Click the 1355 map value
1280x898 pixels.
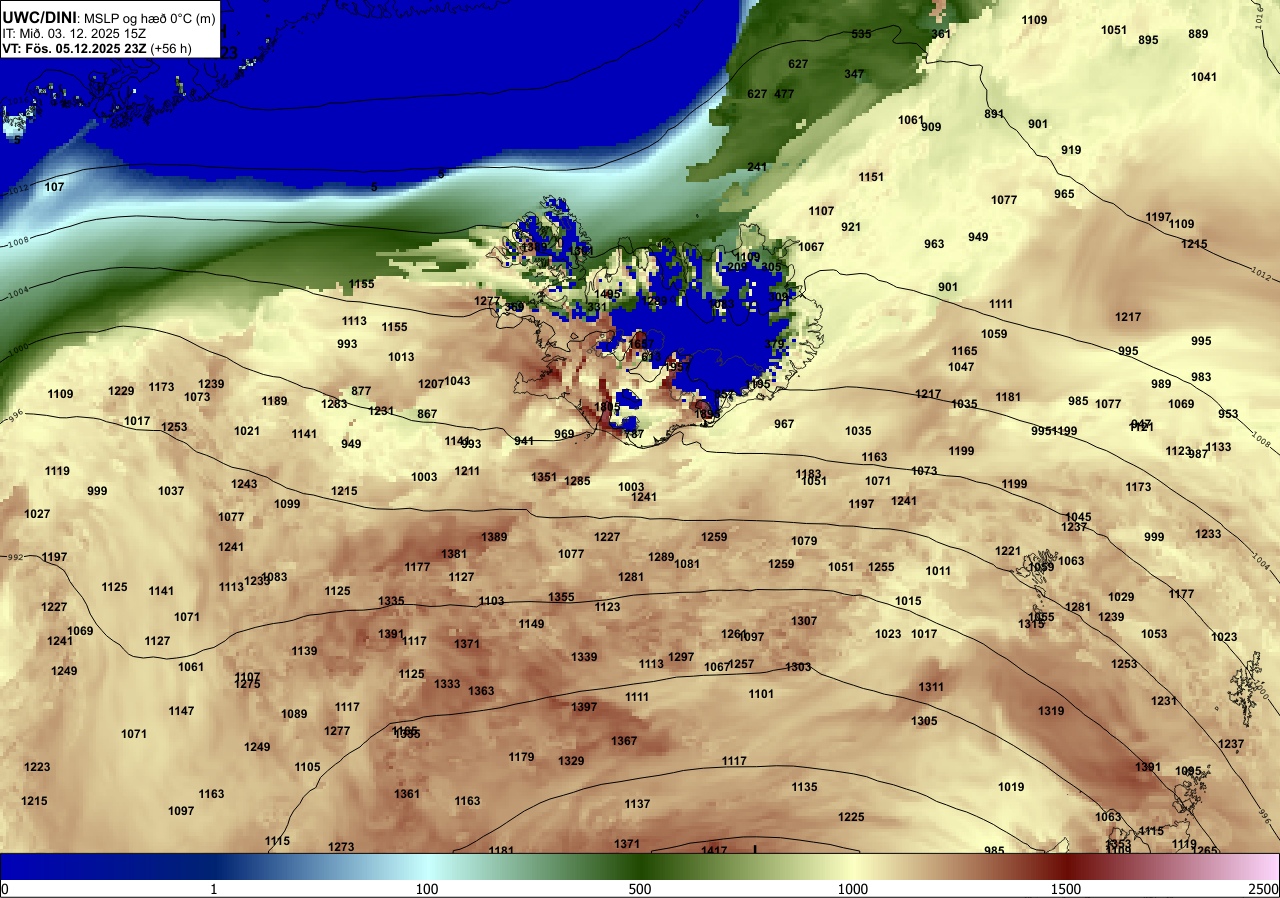click(562, 597)
